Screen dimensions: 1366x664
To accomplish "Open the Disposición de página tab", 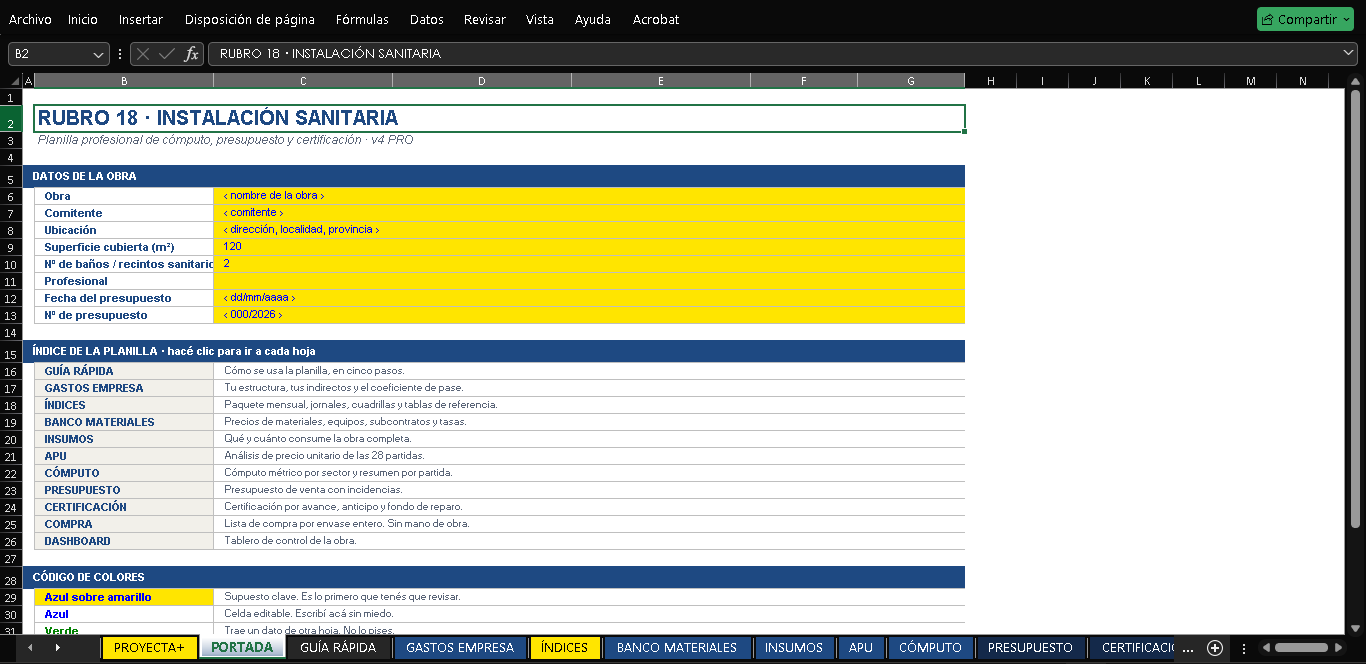I will pos(250,19).
